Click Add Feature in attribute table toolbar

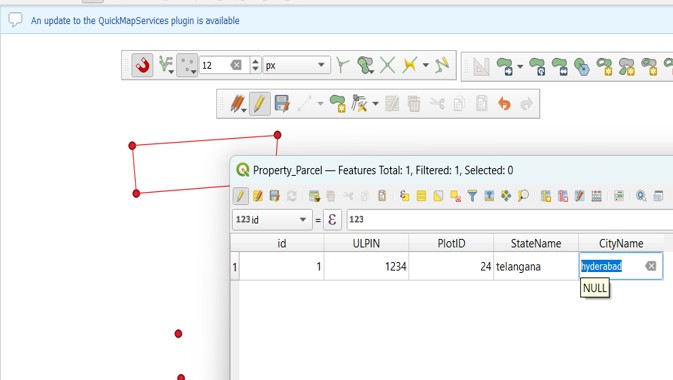(x=314, y=196)
